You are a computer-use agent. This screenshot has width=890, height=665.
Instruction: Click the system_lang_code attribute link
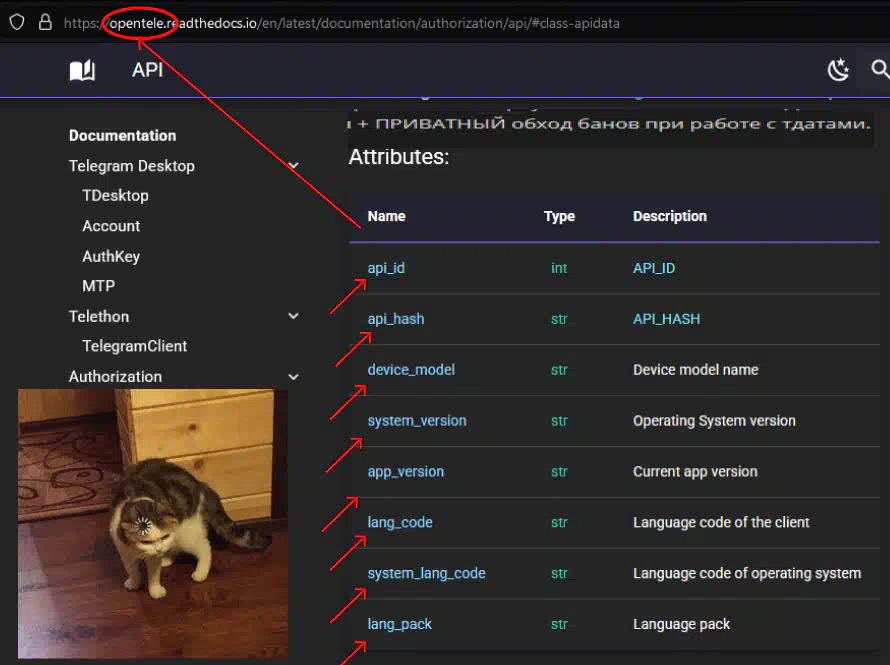pyautogui.click(x=426, y=573)
